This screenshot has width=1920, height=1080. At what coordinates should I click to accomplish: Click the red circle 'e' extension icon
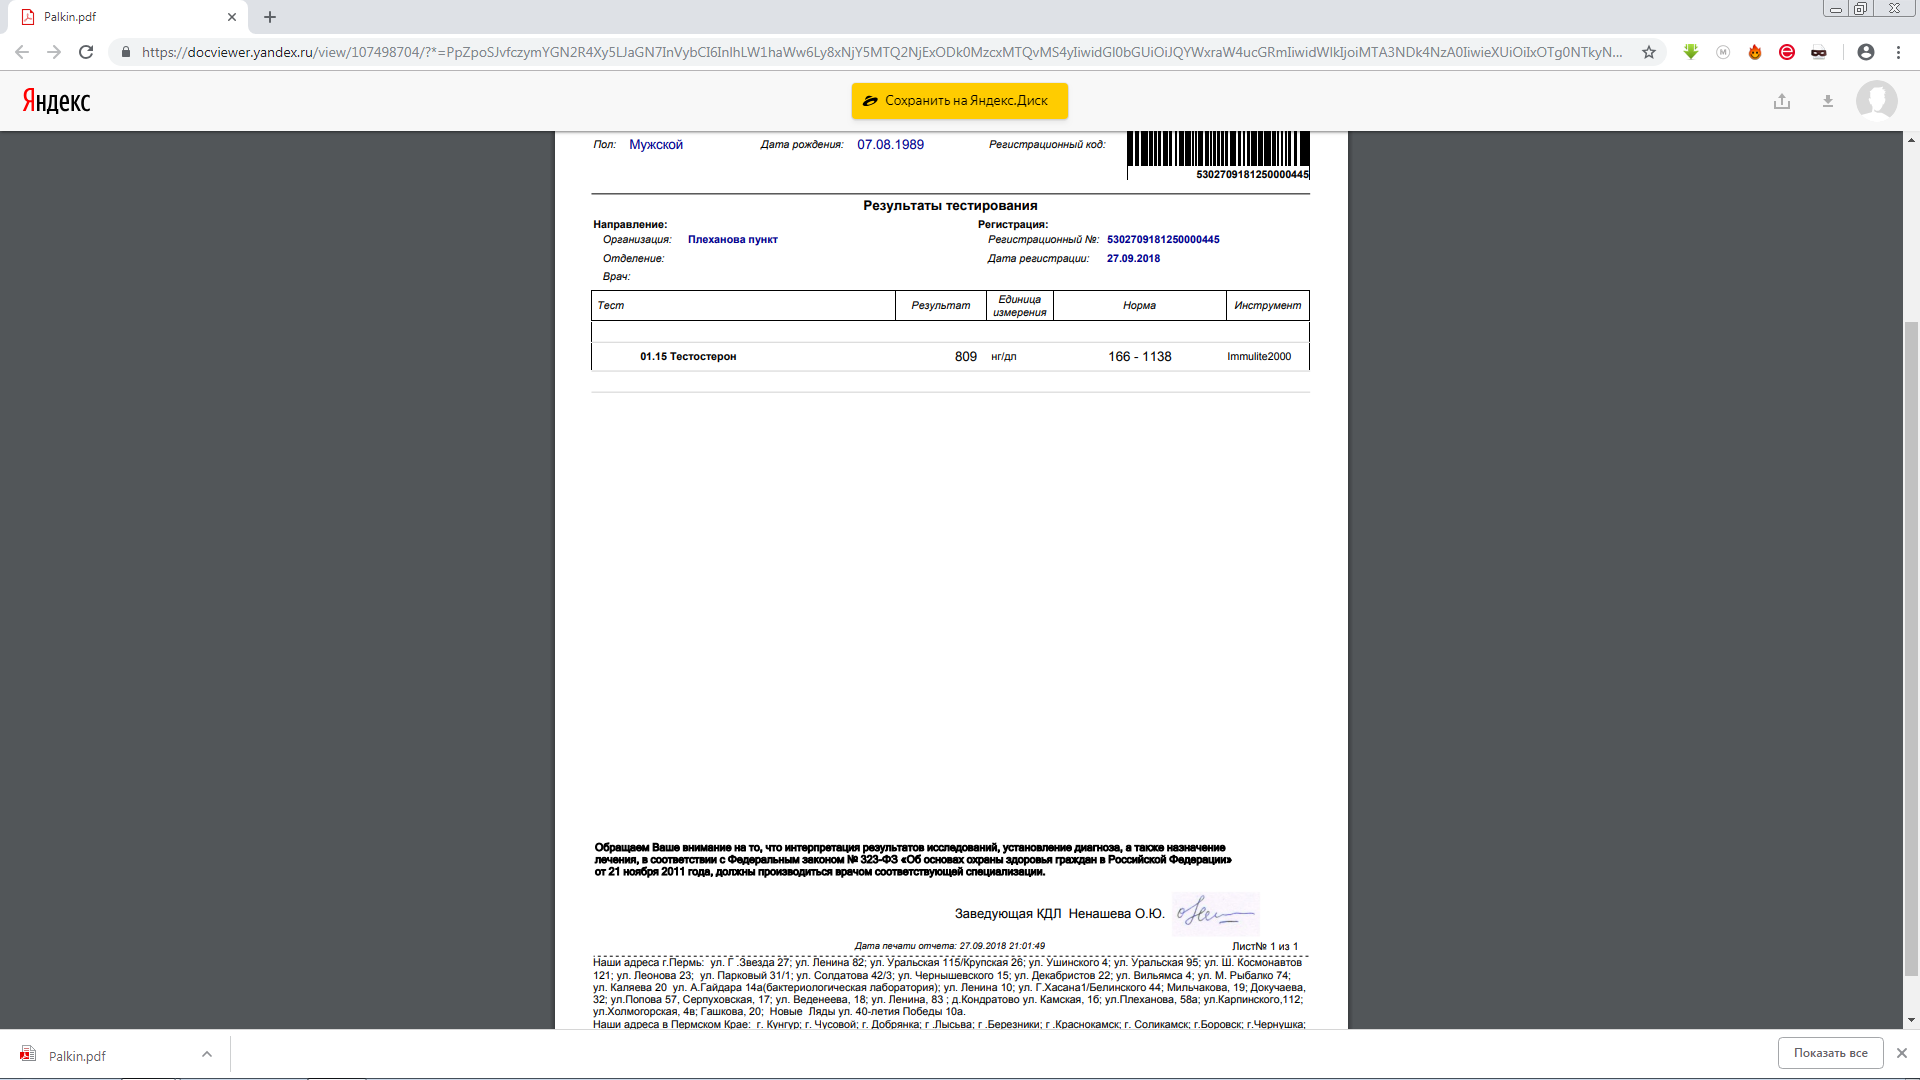(x=1787, y=52)
